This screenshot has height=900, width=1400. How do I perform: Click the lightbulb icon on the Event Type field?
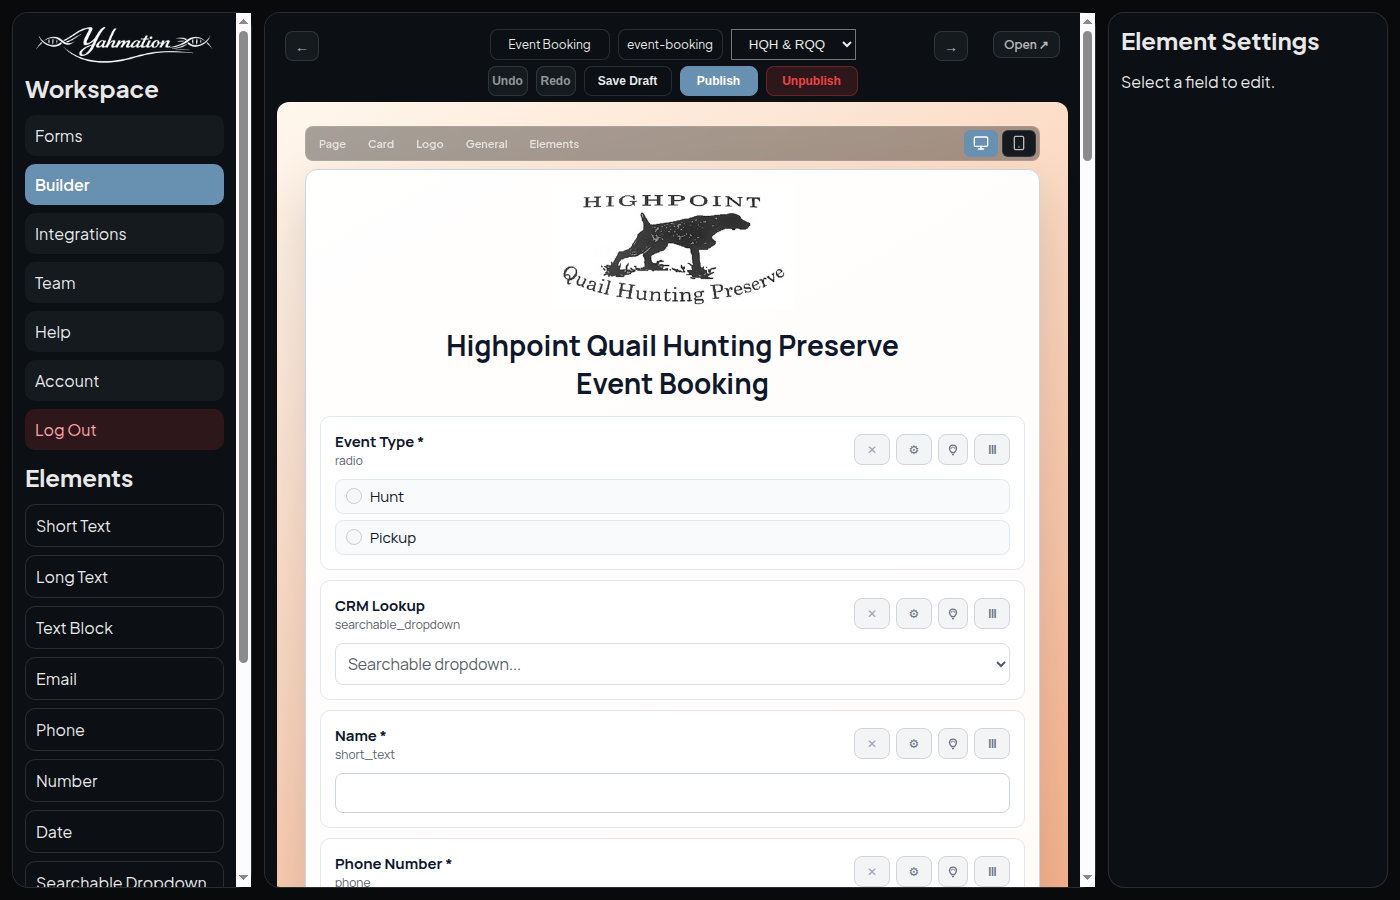pos(953,450)
